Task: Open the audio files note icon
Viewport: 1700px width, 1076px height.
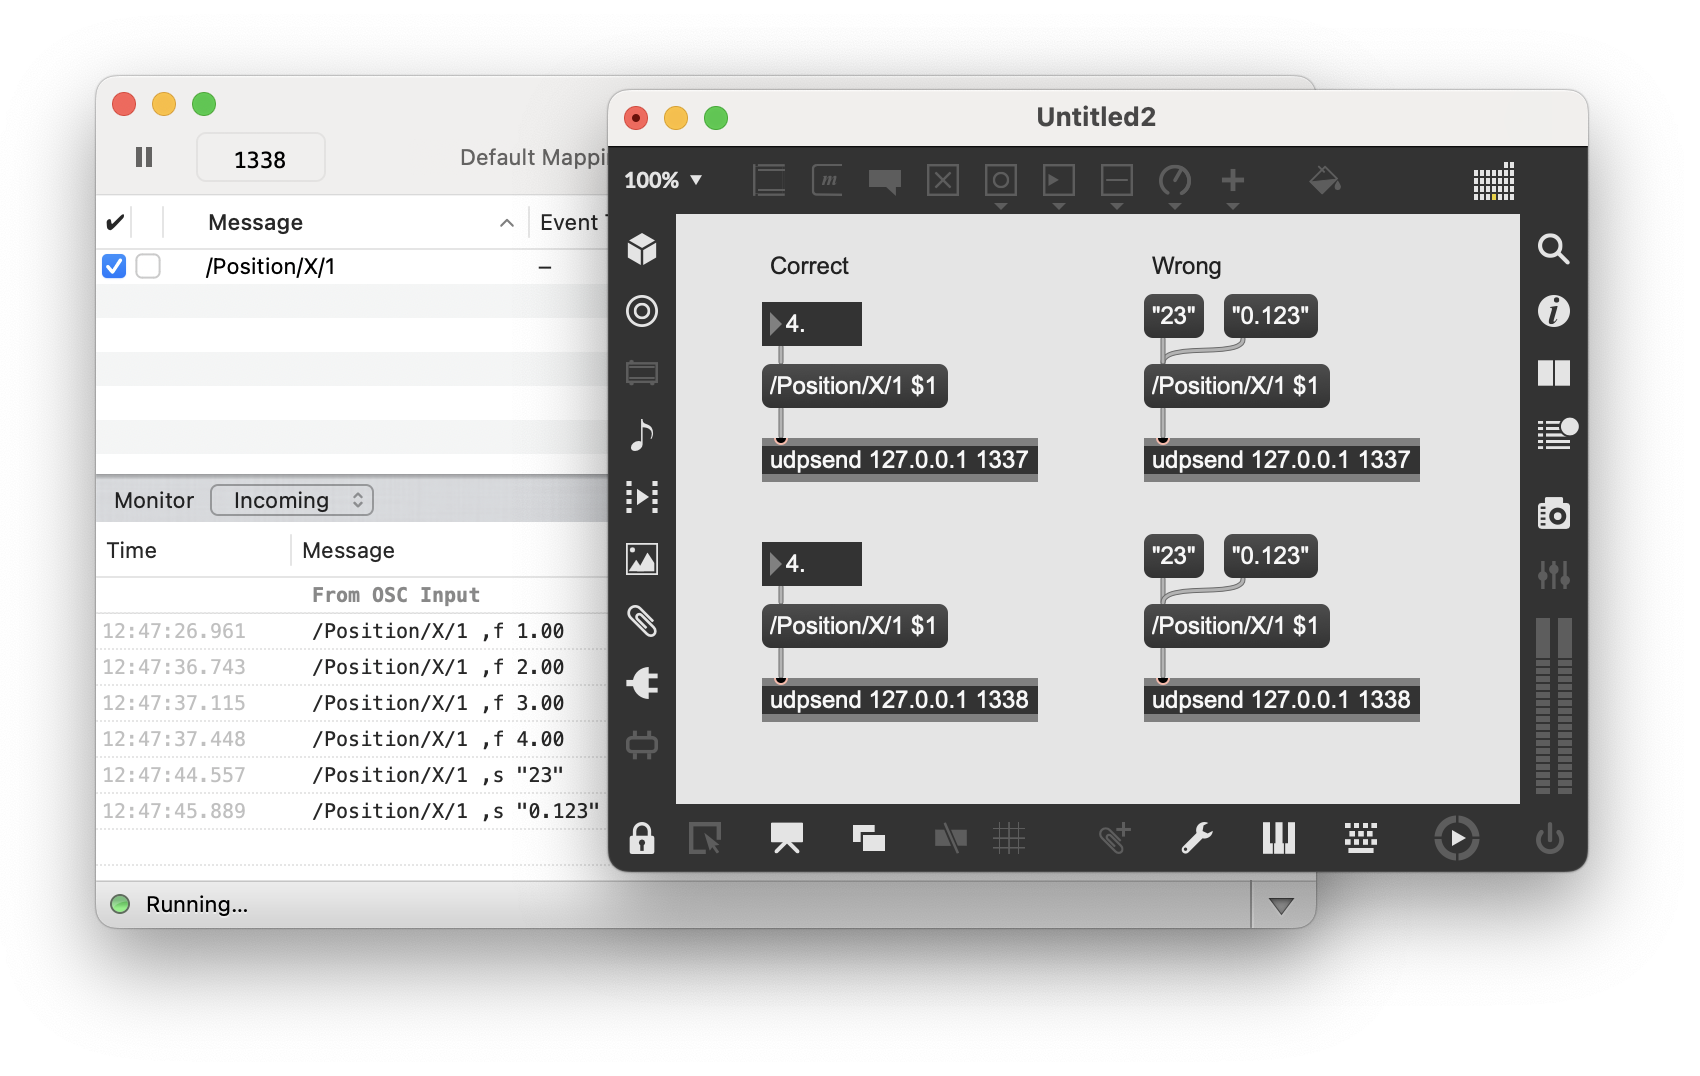Action: coord(642,435)
